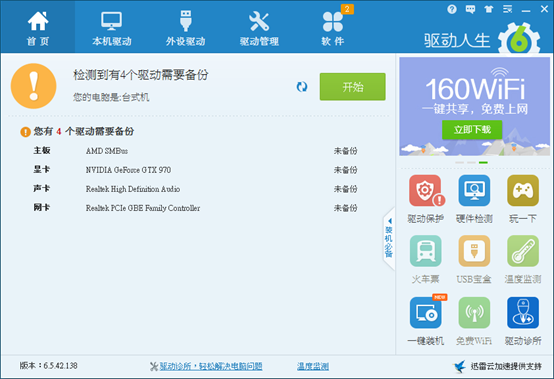Click 迅雷云加速提供支持 bird logo
The width and height of the screenshot is (554, 379).
point(460,366)
